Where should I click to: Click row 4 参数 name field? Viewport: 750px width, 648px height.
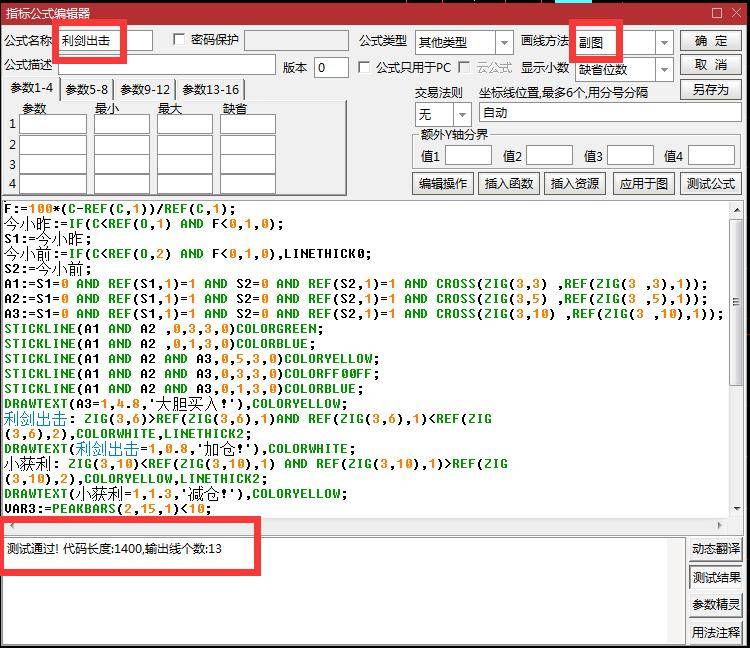tap(53, 184)
